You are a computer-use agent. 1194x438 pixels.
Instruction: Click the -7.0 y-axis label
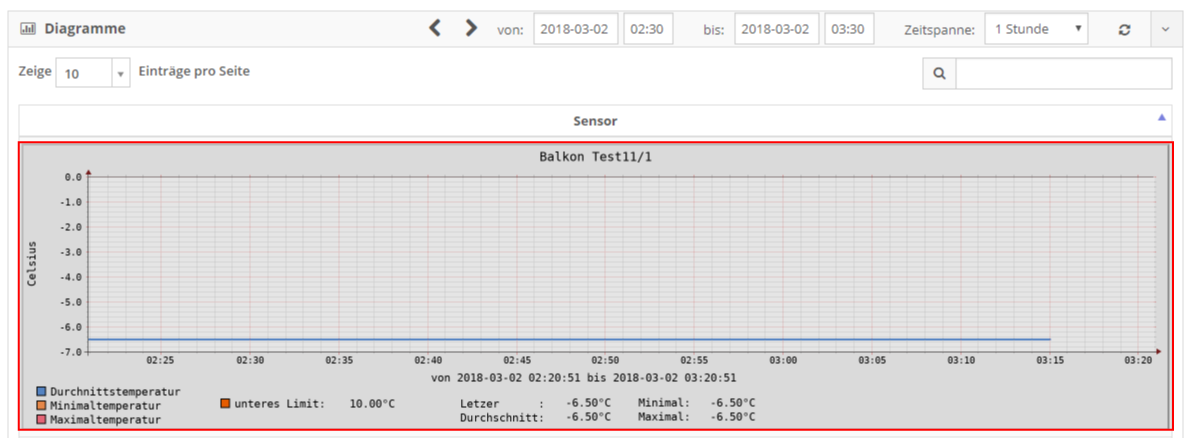point(73,352)
